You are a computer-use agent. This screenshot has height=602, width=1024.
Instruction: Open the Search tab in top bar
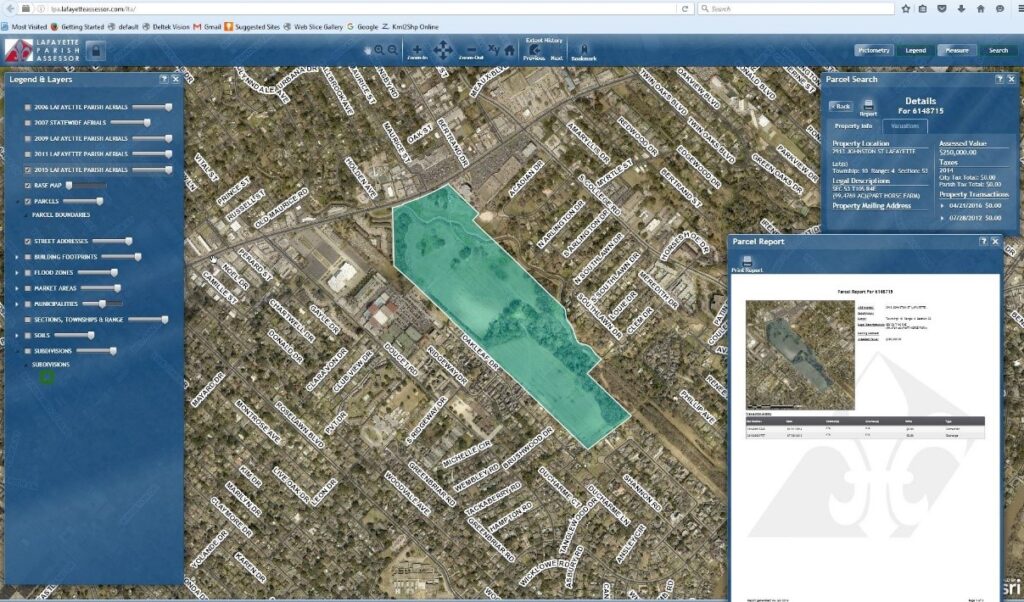pyautogui.click(x=998, y=50)
